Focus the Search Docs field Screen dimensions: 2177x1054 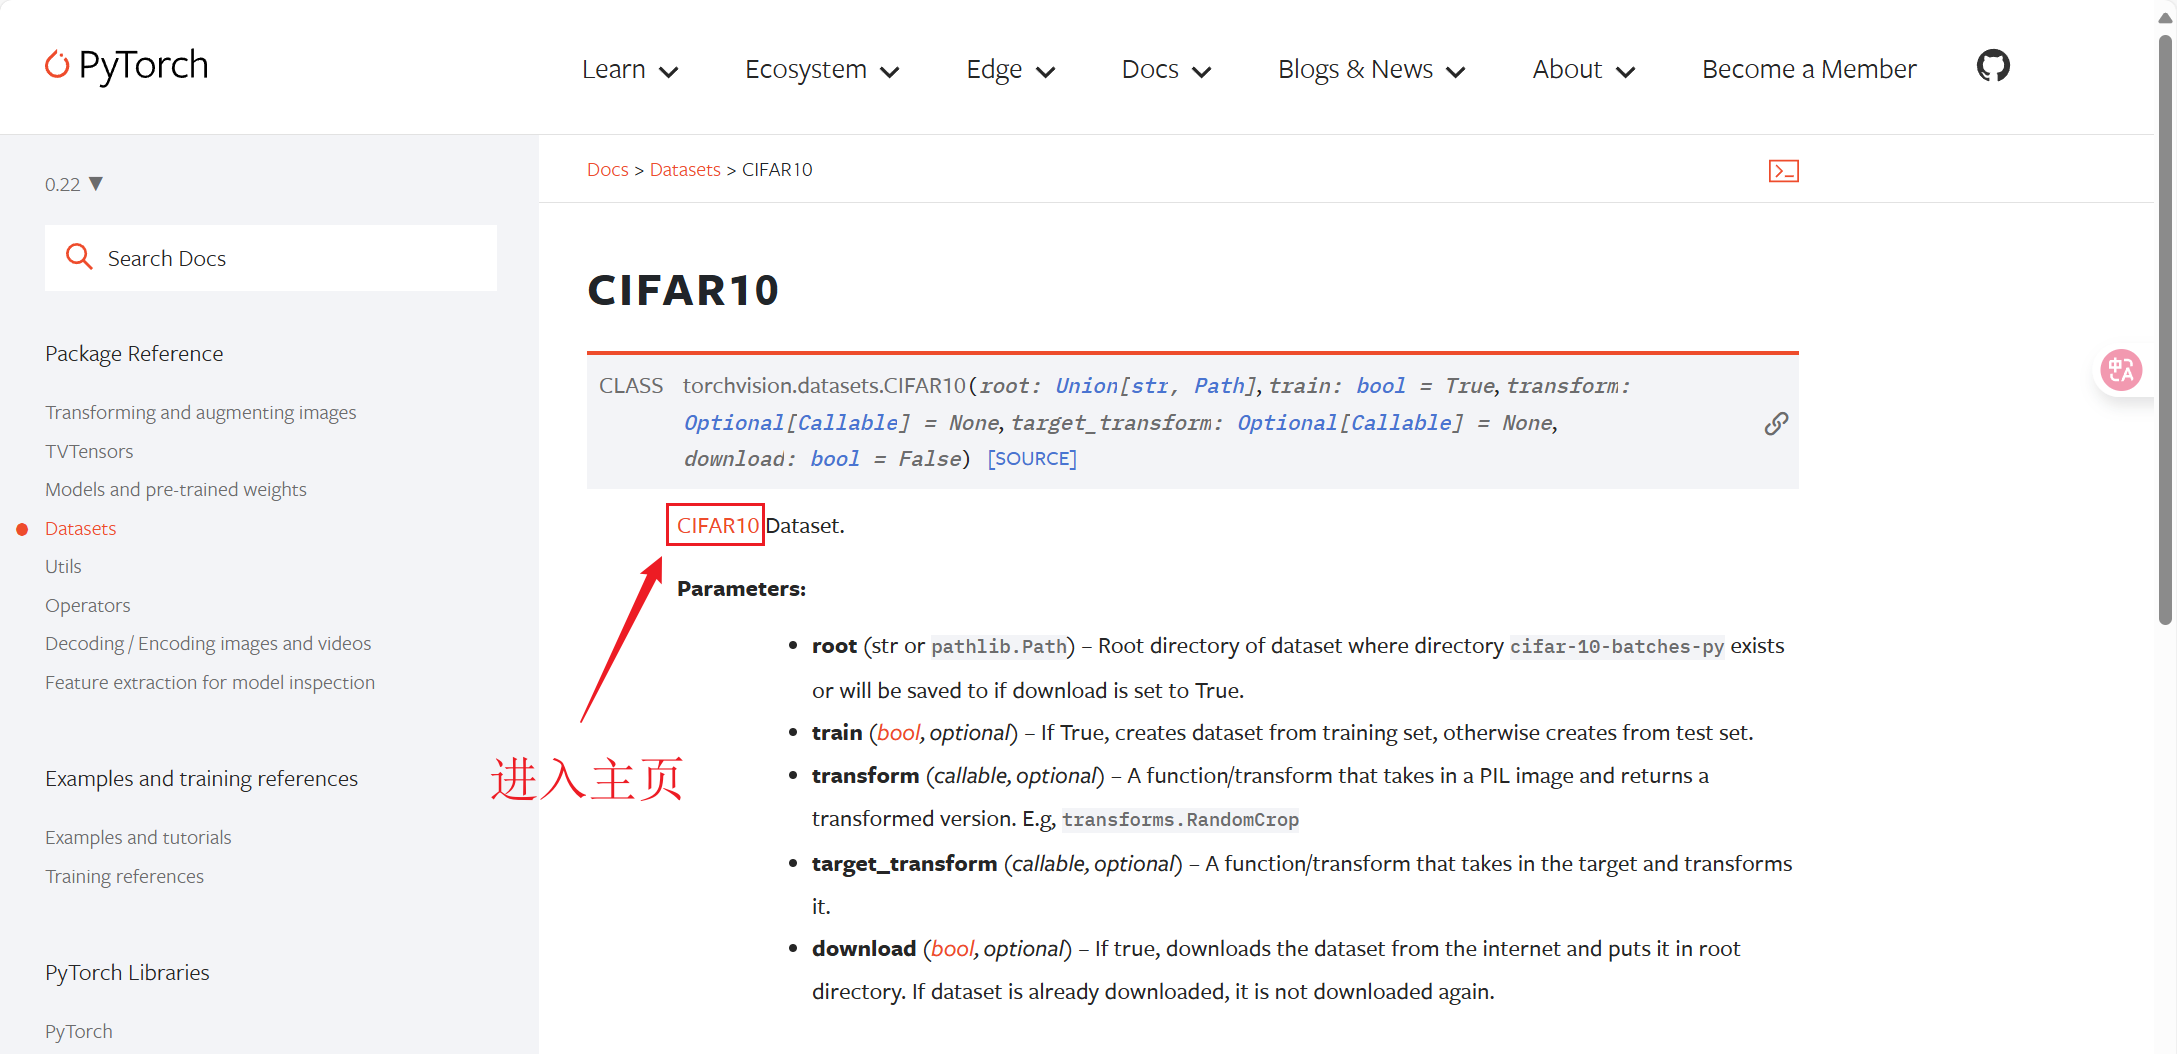[x=271, y=258]
